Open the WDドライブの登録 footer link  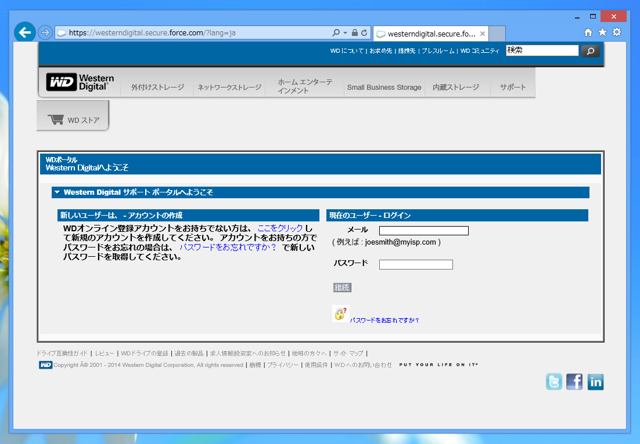144,353
